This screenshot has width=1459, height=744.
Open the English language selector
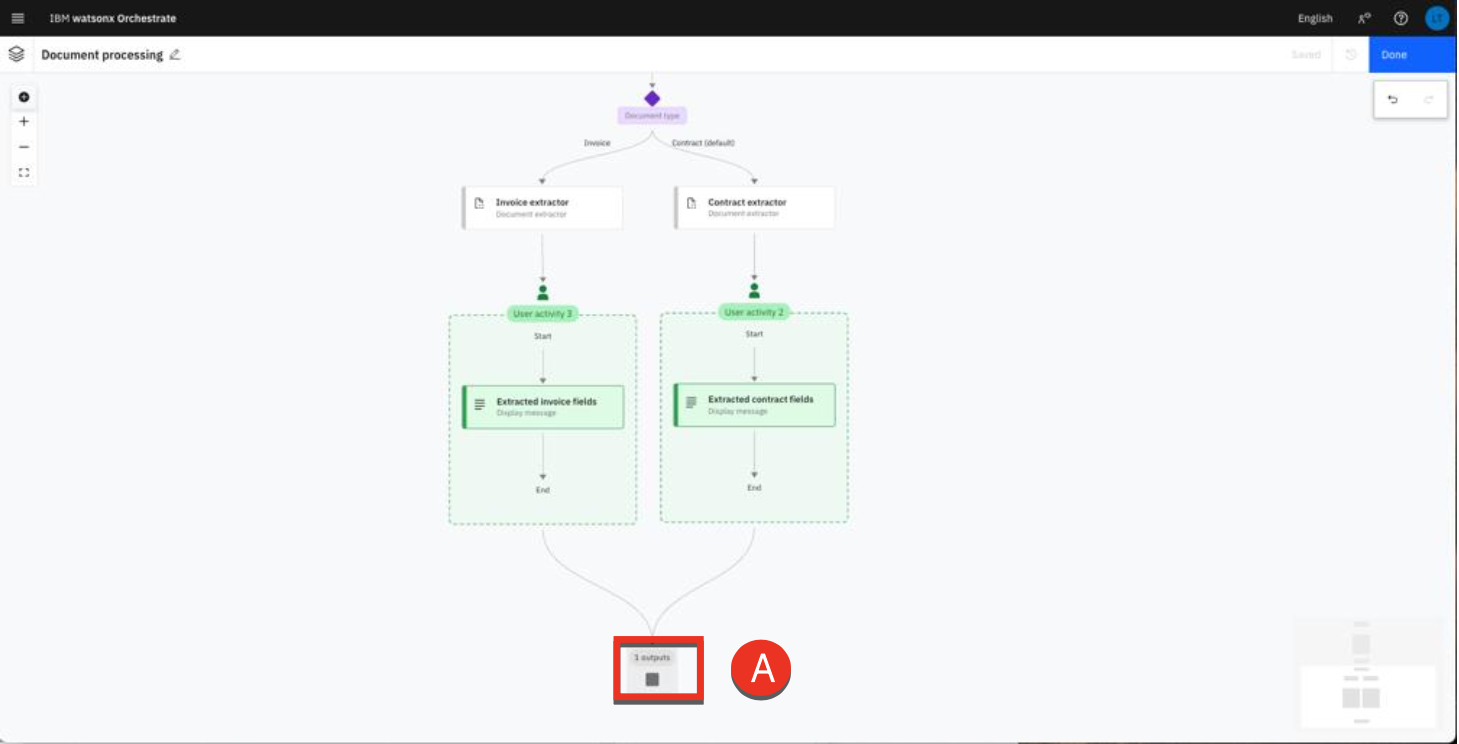point(1314,18)
